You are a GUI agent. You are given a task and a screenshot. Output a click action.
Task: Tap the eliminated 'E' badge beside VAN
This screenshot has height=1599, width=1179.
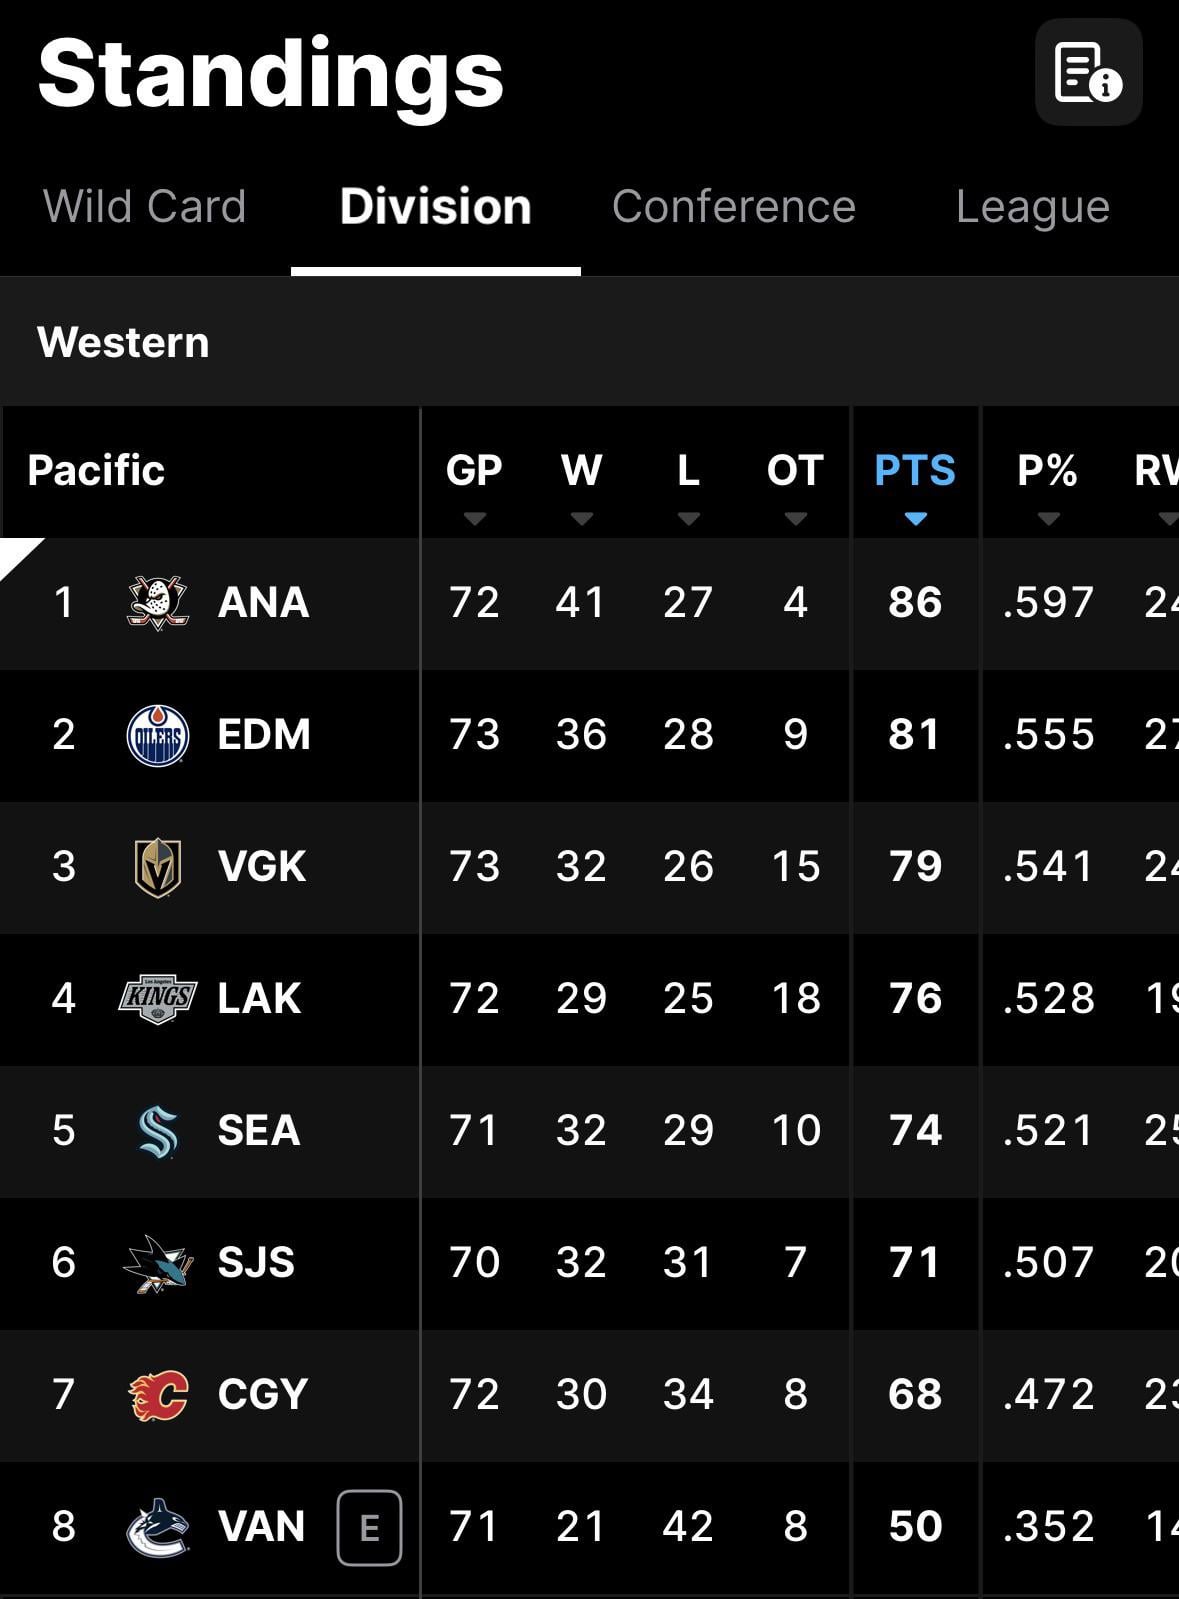[369, 1527]
